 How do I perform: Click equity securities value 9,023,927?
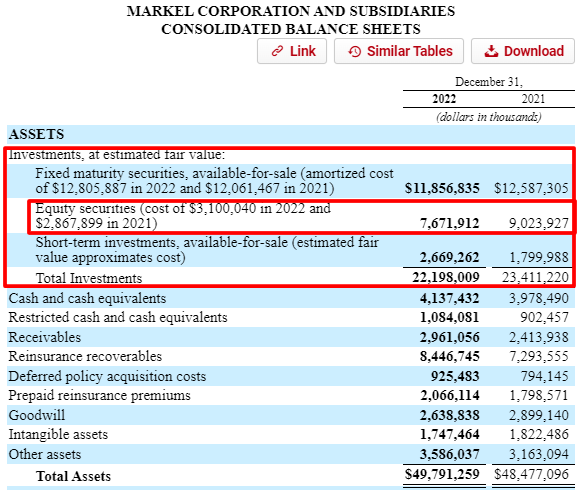(x=539, y=223)
